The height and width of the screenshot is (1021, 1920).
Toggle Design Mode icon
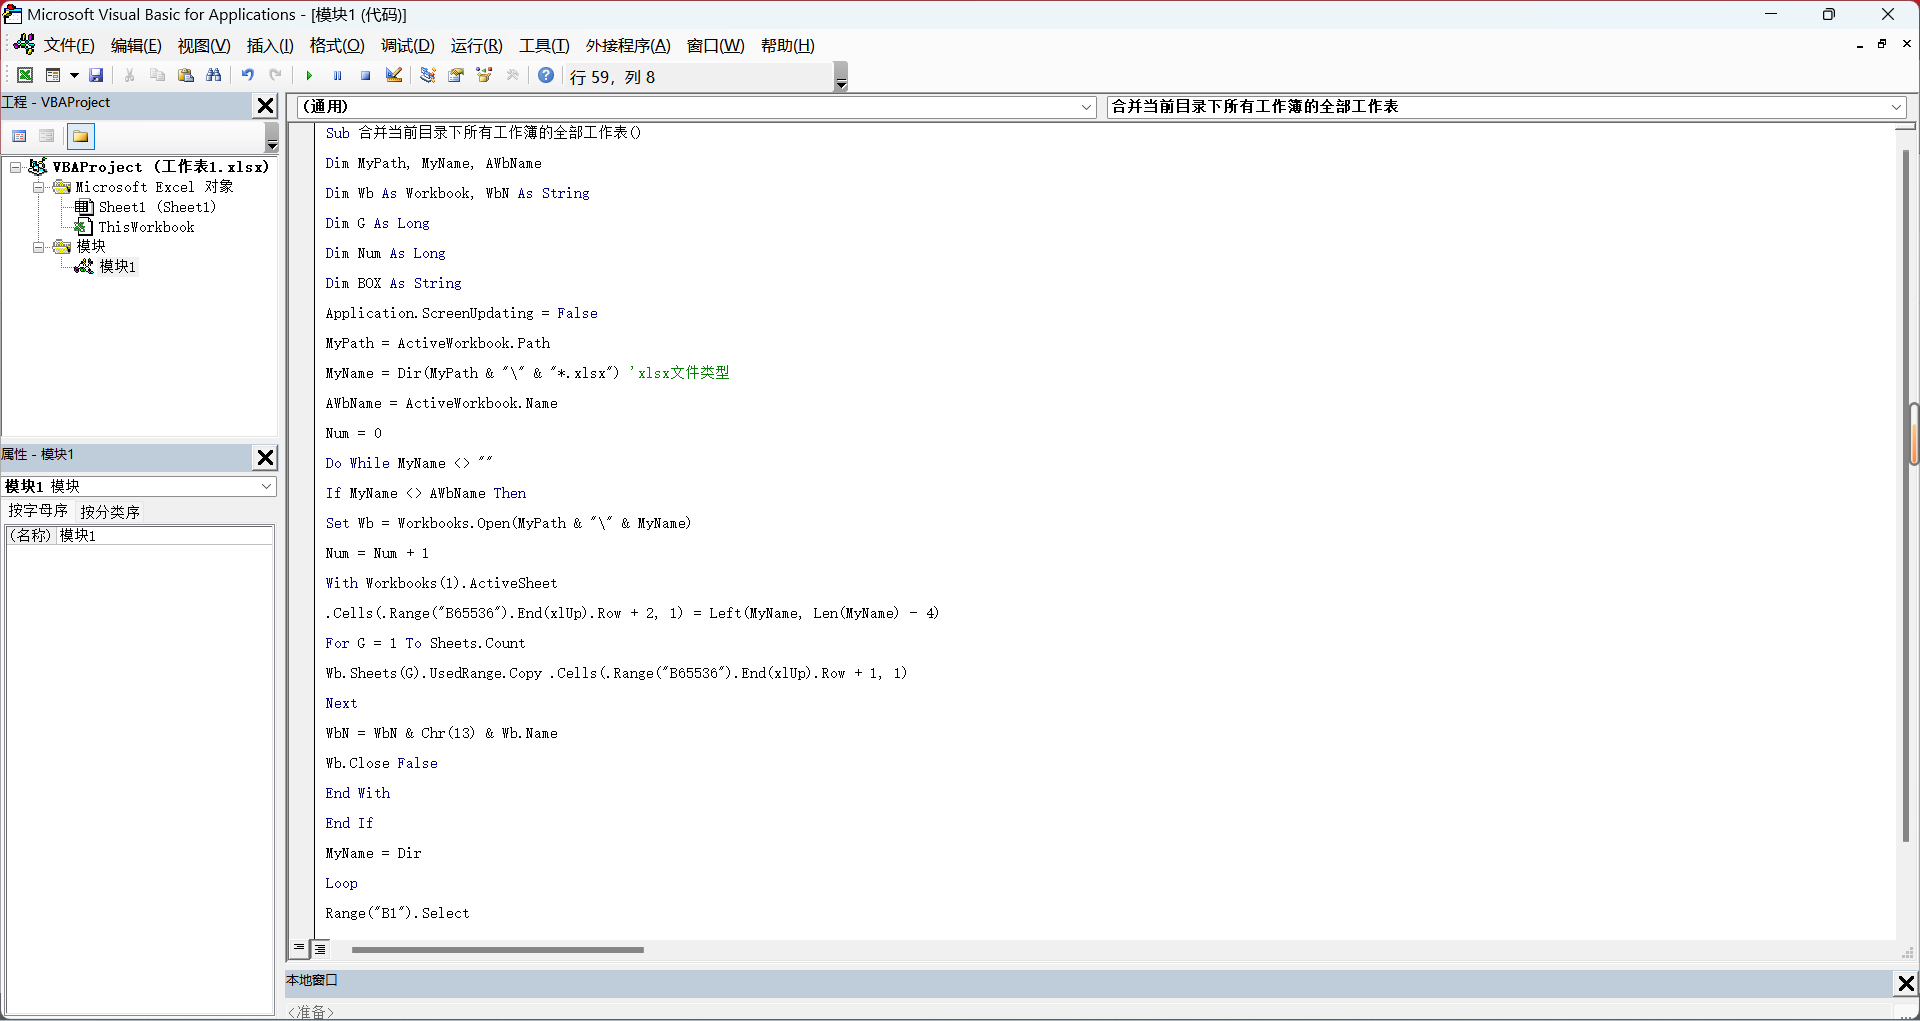pos(394,76)
